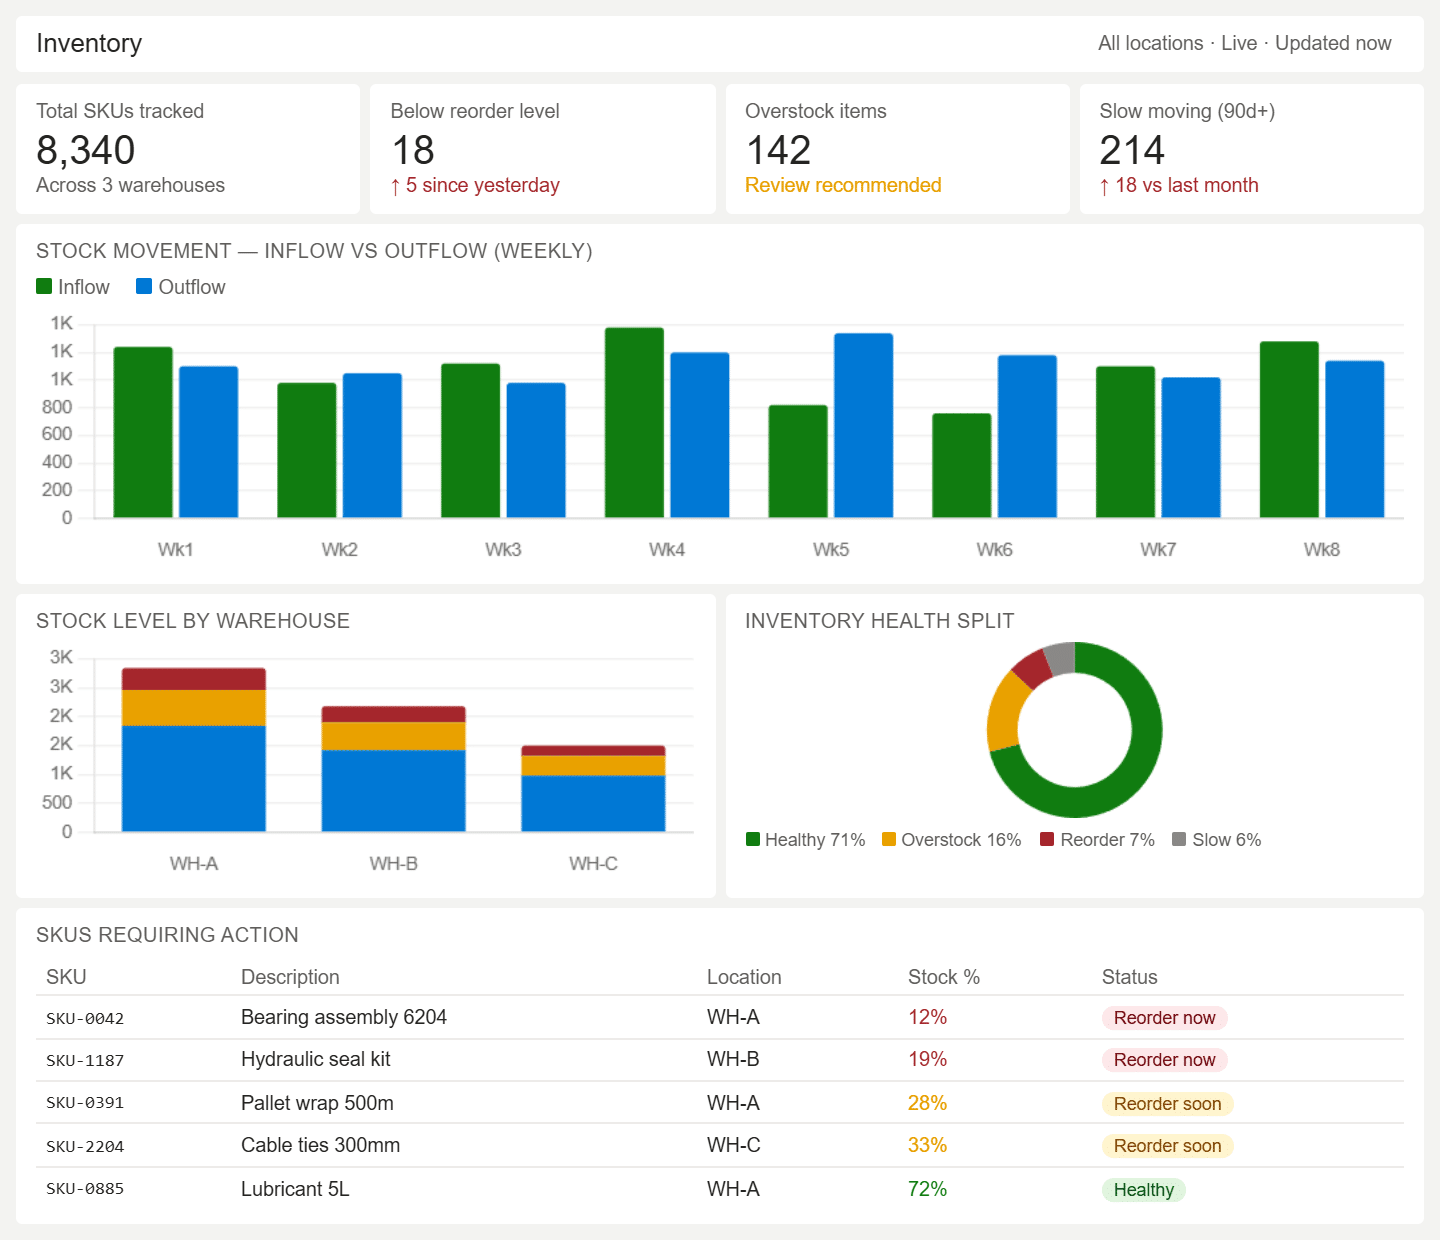Click the orange Overstock donut segment
Screen dimensions: 1440x1240
1005,712
